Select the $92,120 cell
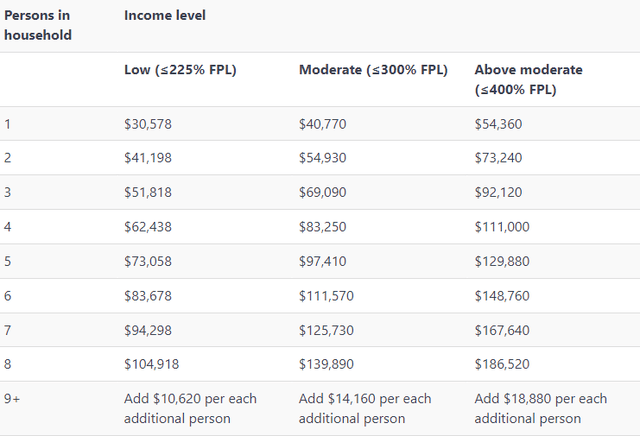The width and height of the screenshot is (640, 436). tap(498, 192)
